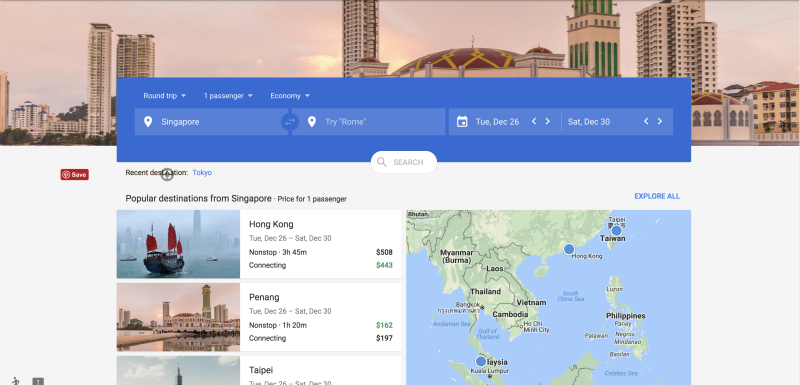Click the Taipei tower thumbnail
The height and width of the screenshot is (385, 800).
pos(178,370)
